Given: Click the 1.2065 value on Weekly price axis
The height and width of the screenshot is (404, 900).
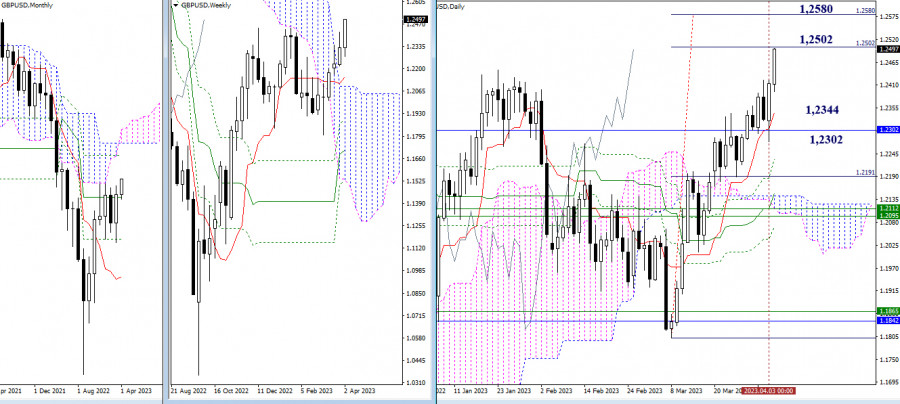Looking at the screenshot, I should 414,91.
